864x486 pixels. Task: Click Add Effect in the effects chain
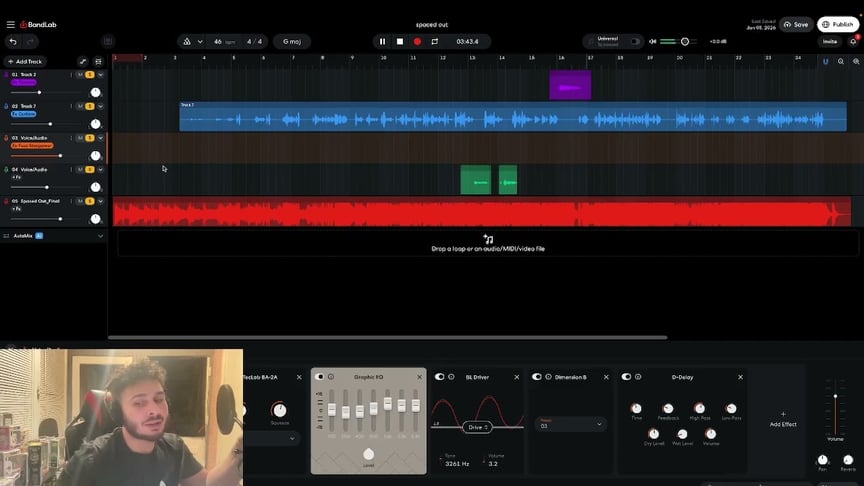coord(783,419)
